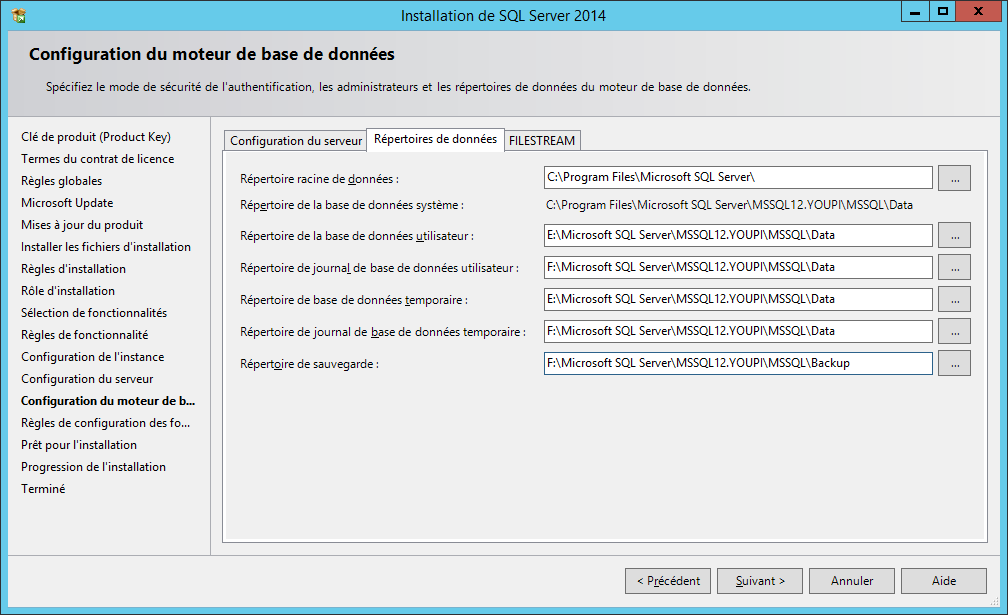The width and height of the screenshot is (1008, 615).
Task: Select 'Clé de produit (Product Key)' step
Action: [96, 137]
